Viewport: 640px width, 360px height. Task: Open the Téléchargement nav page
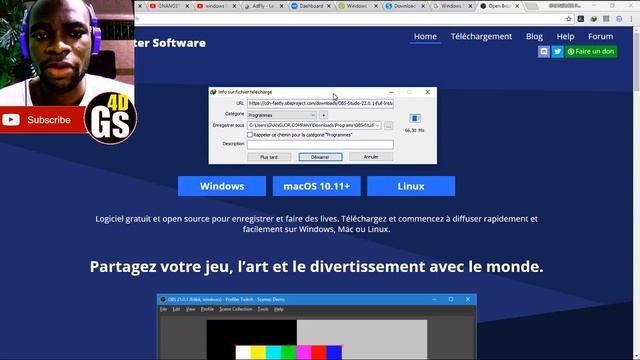pos(481,36)
